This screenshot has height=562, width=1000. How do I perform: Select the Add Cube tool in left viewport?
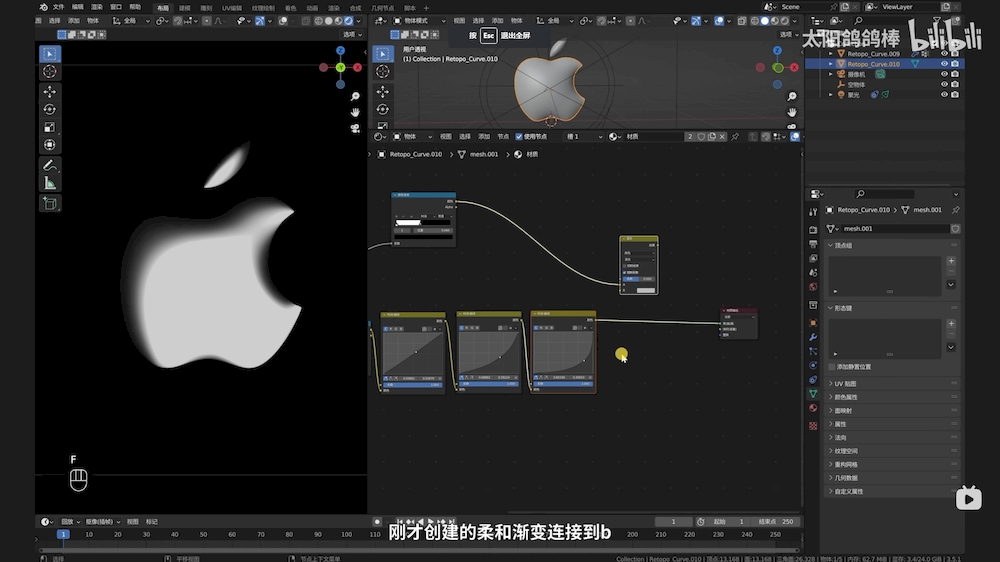click(50, 203)
